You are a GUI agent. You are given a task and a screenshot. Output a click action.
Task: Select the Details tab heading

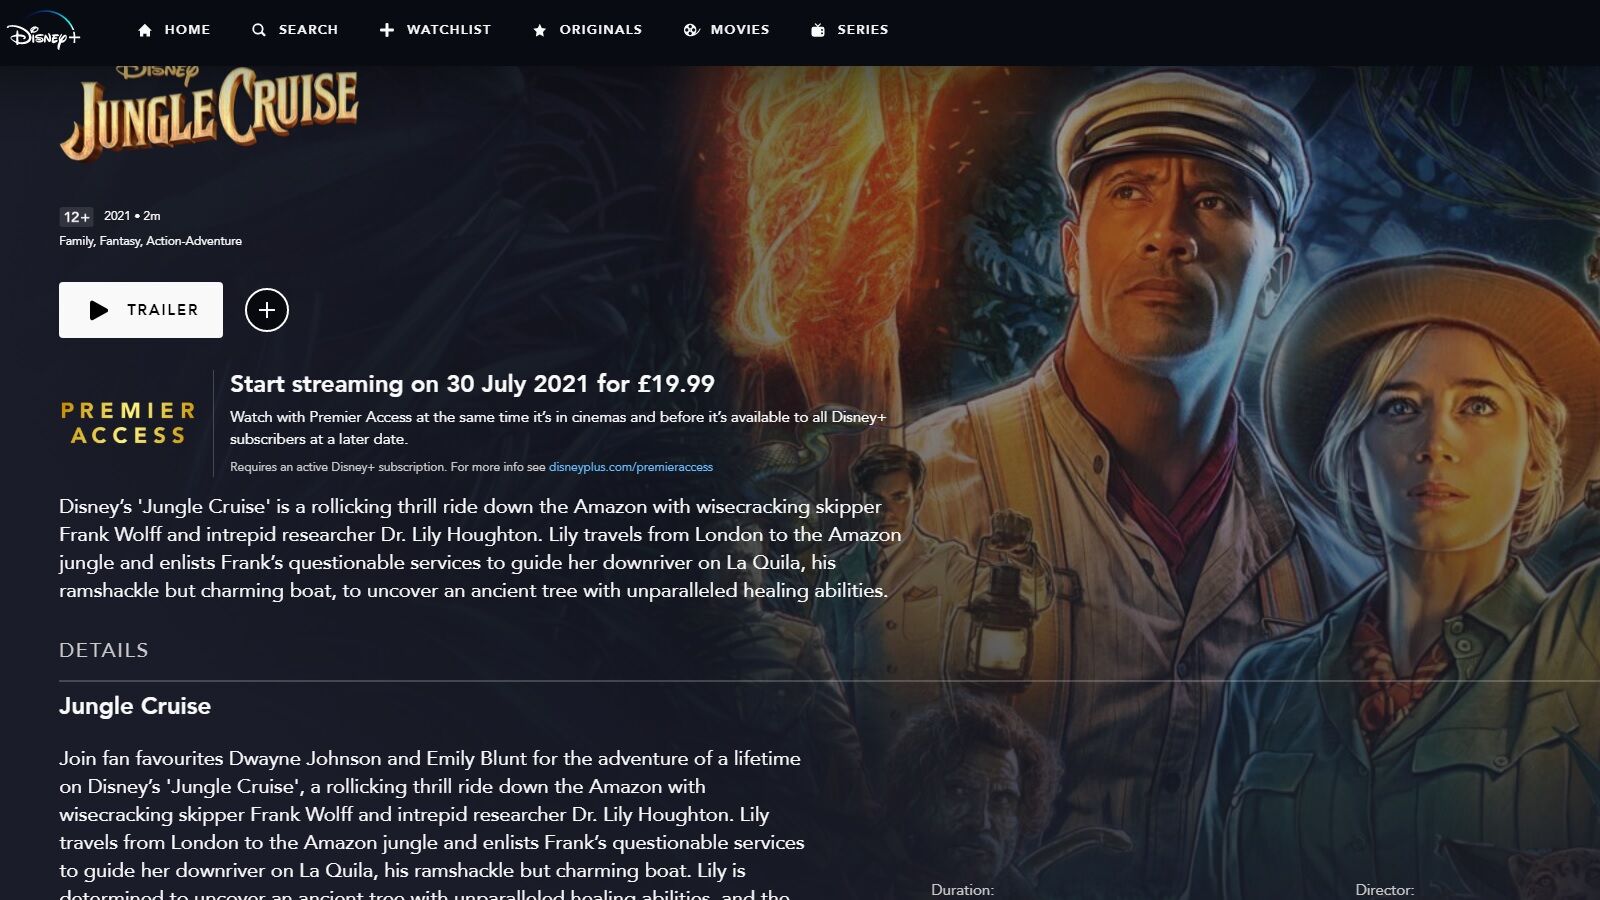pos(104,650)
